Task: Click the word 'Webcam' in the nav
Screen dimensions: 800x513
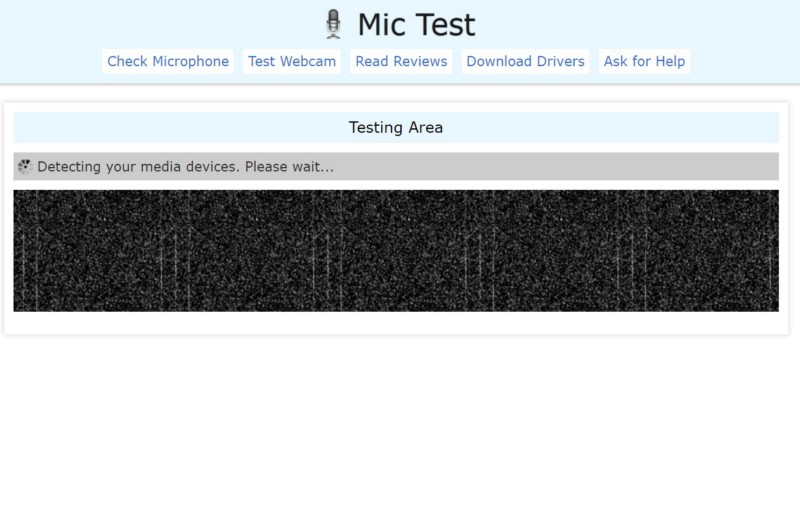Action: click(x=308, y=61)
